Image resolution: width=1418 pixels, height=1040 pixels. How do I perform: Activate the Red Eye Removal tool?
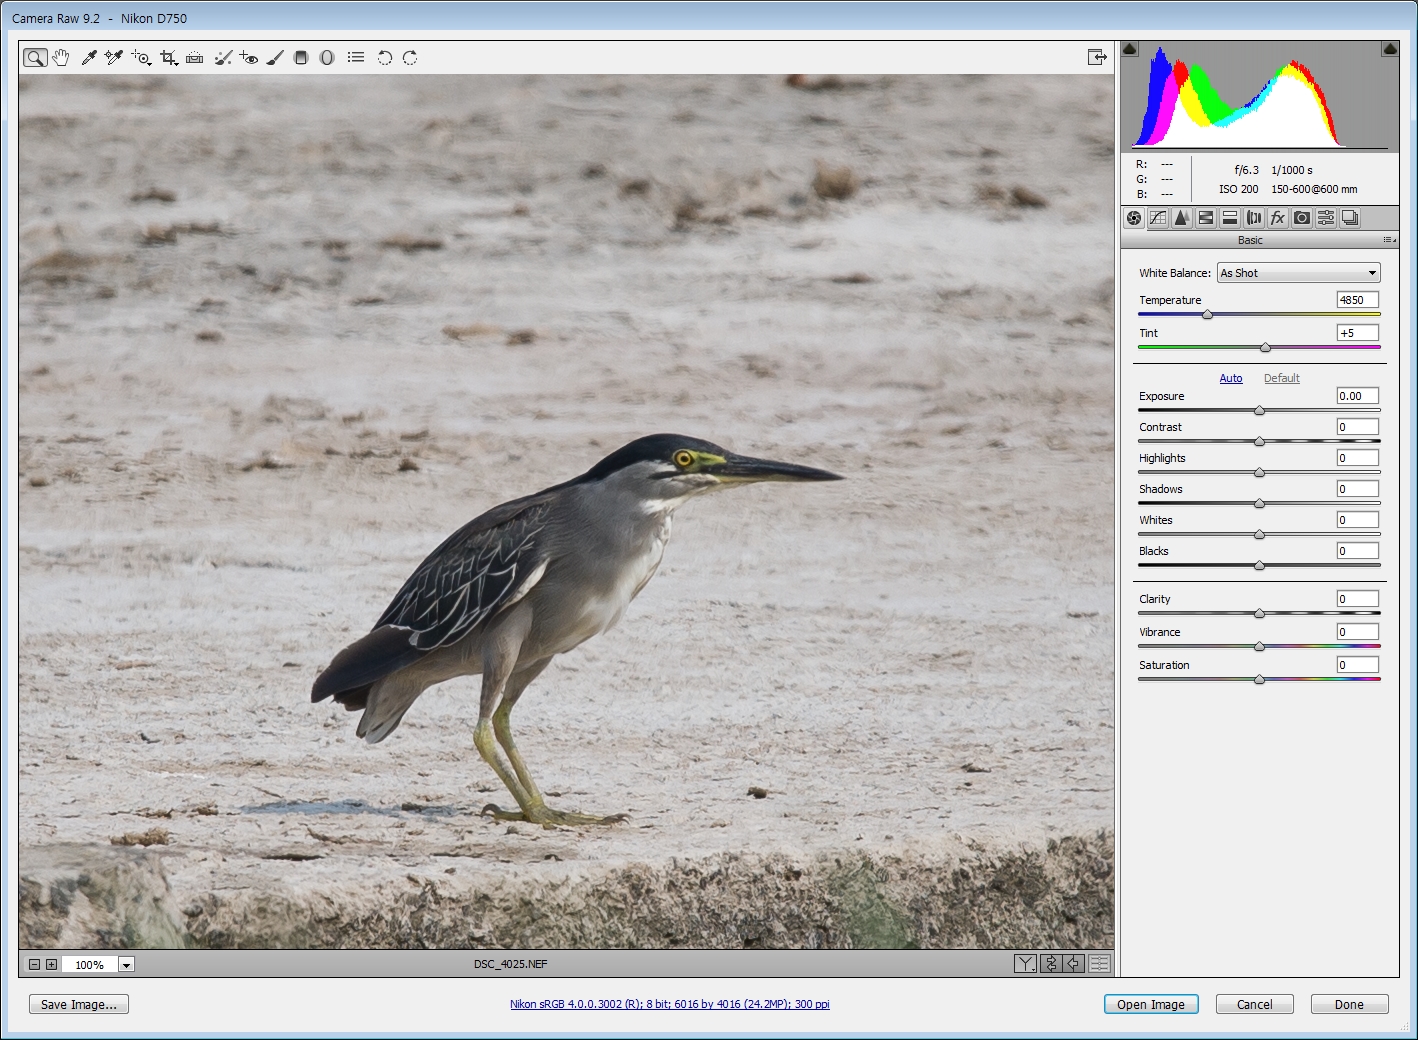[249, 58]
